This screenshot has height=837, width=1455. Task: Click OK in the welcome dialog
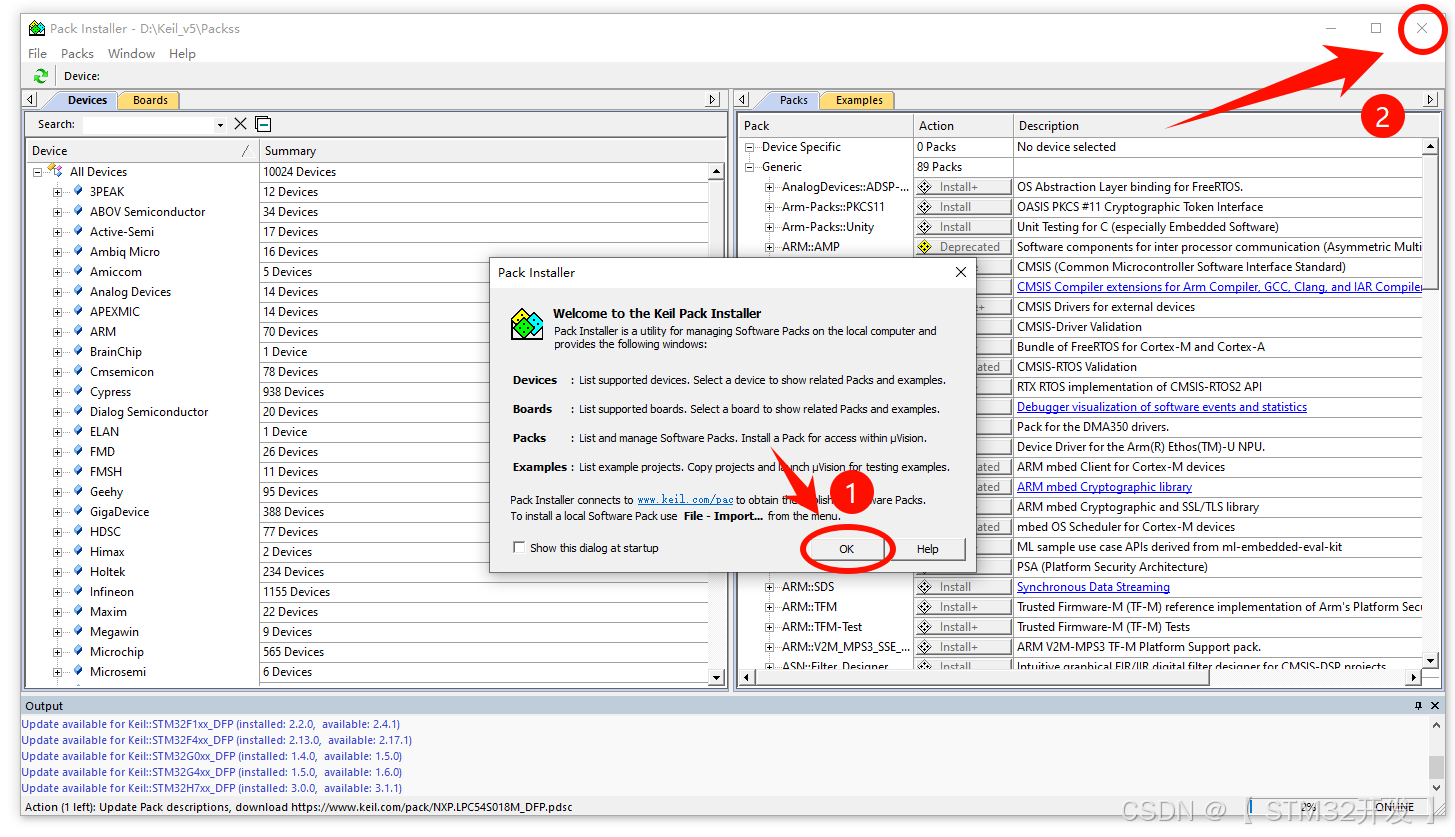(846, 549)
